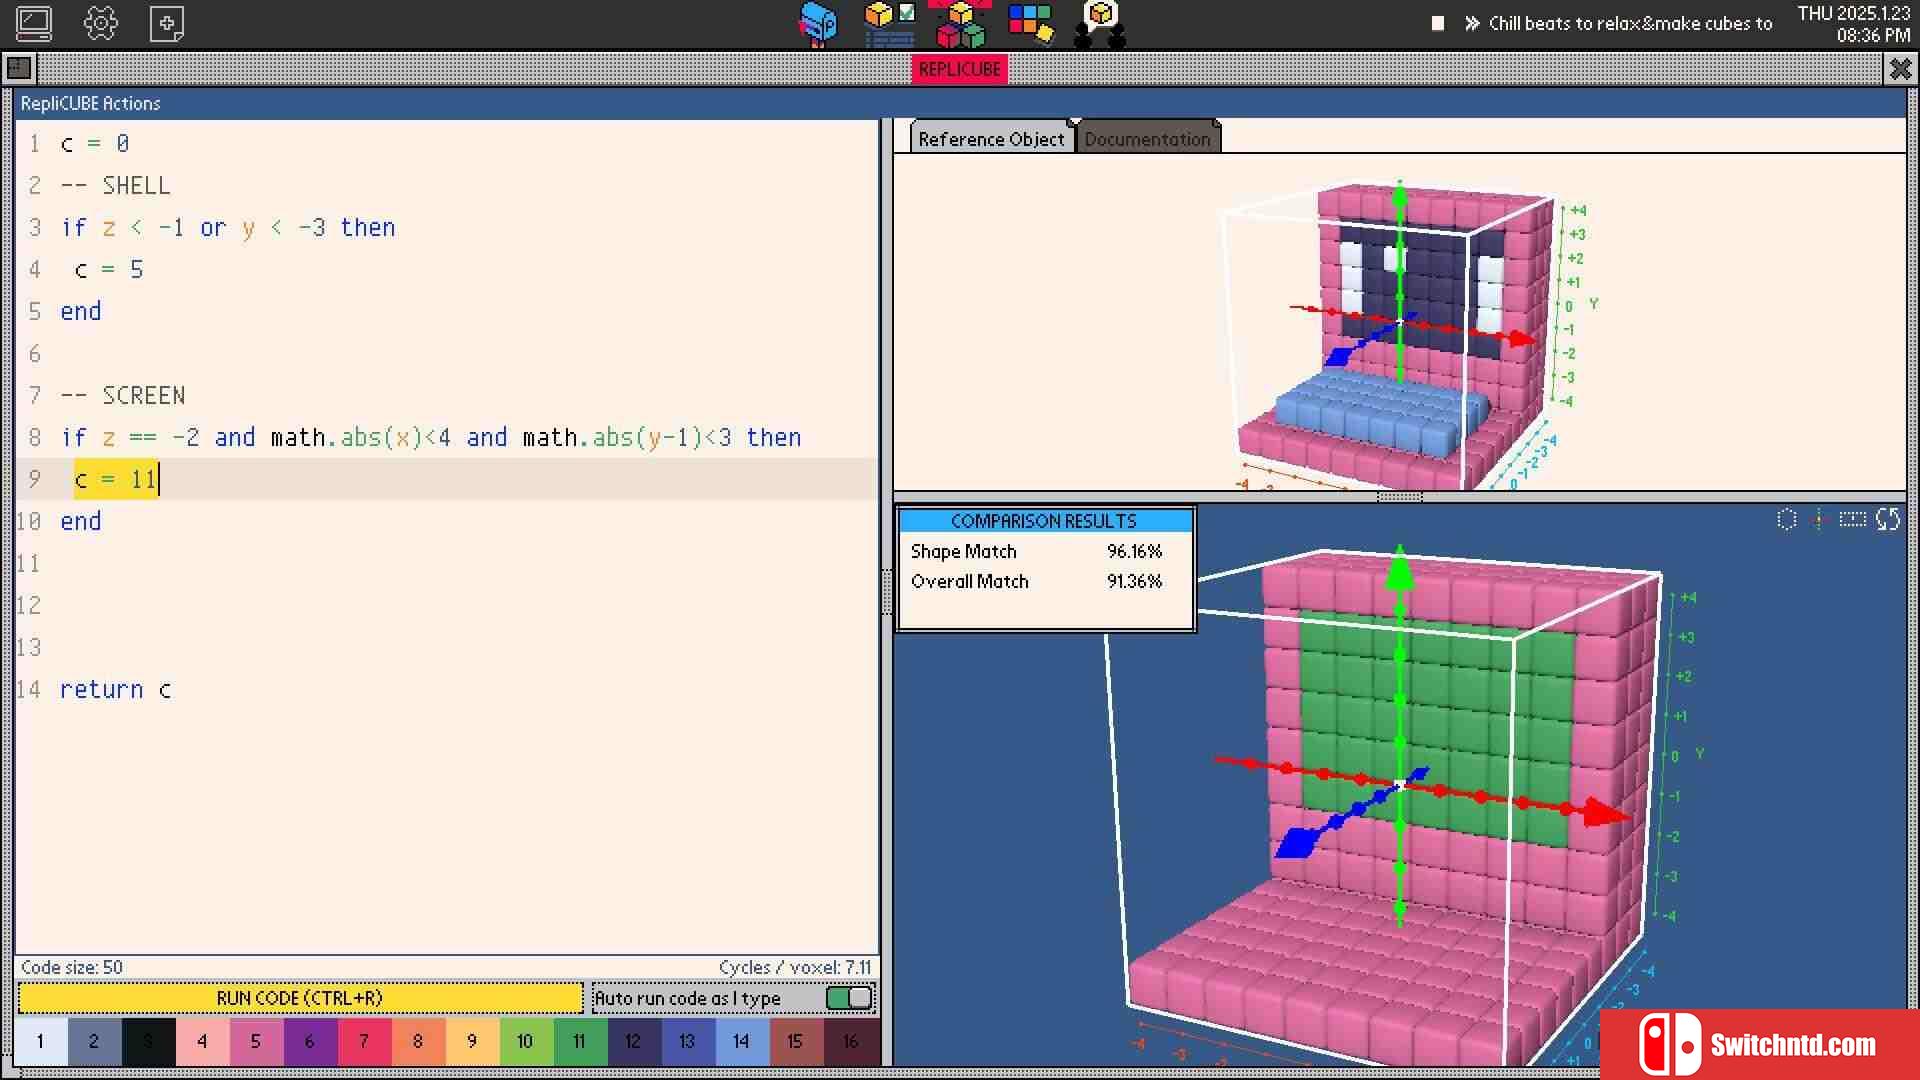Image resolution: width=1920 pixels, height=1080 pixels.
Task: Click the Shape Match 96.16% value
Action: tap(1134, 551)
